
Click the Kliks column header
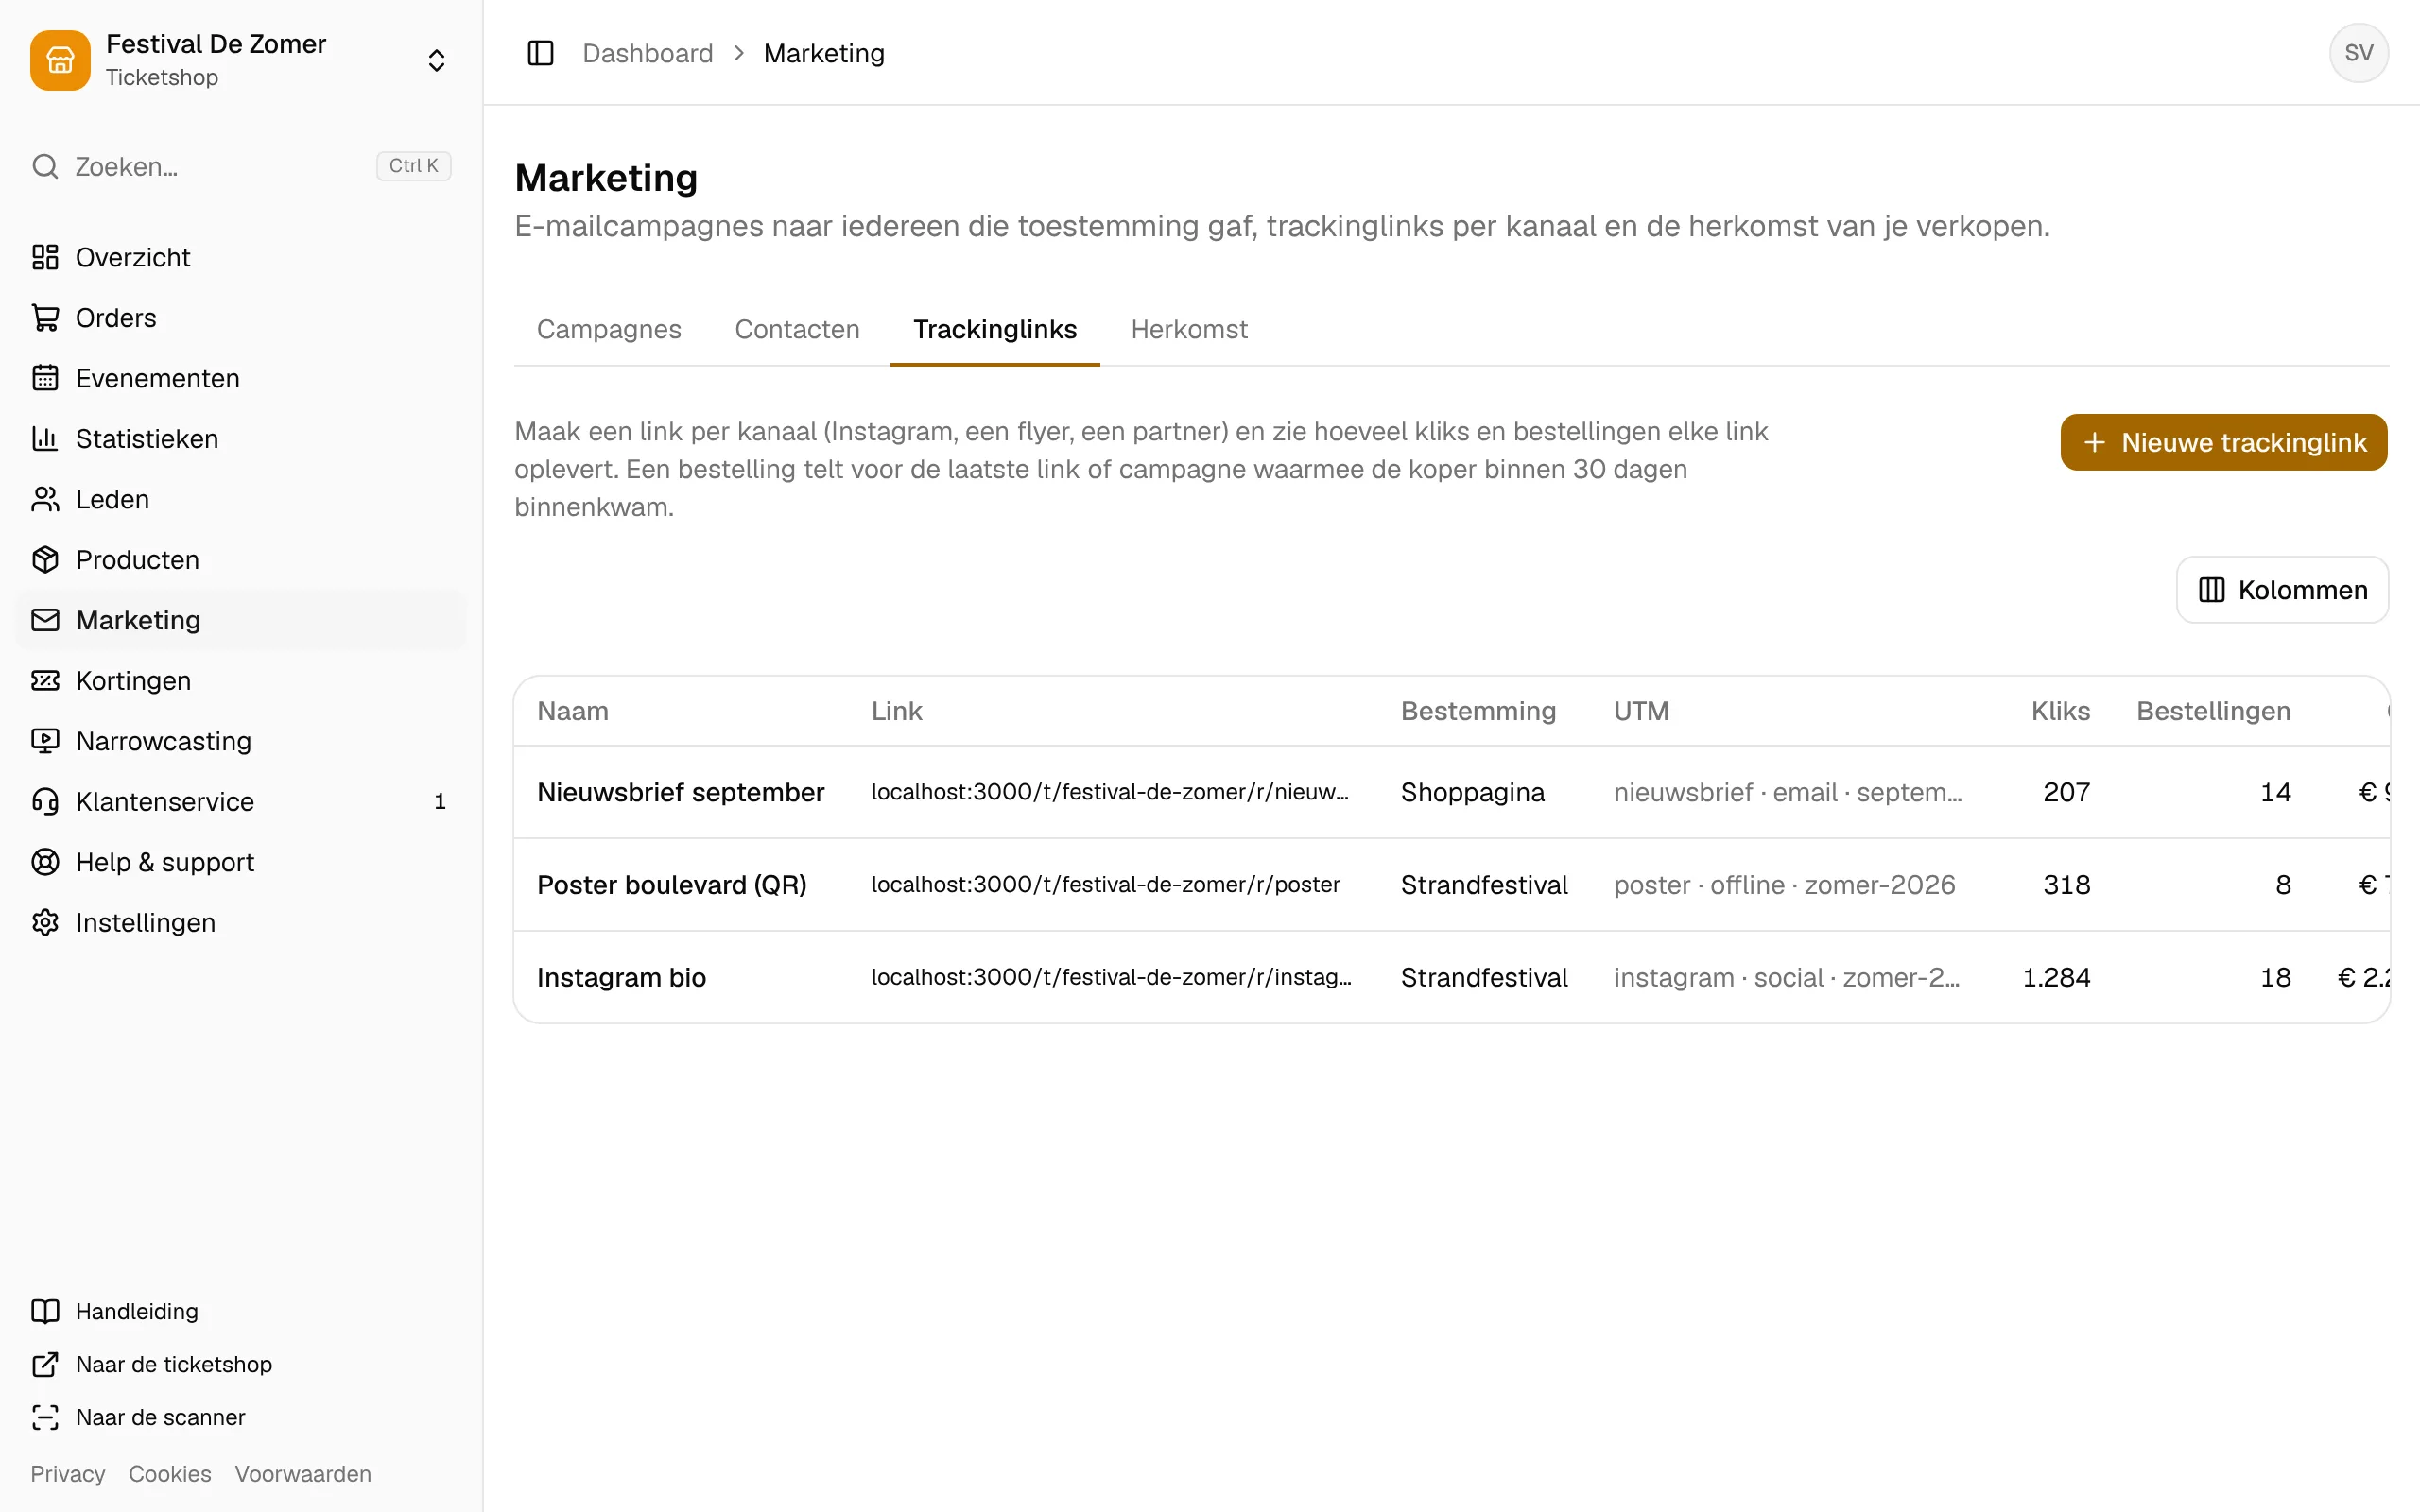[x=2060, y=711]
